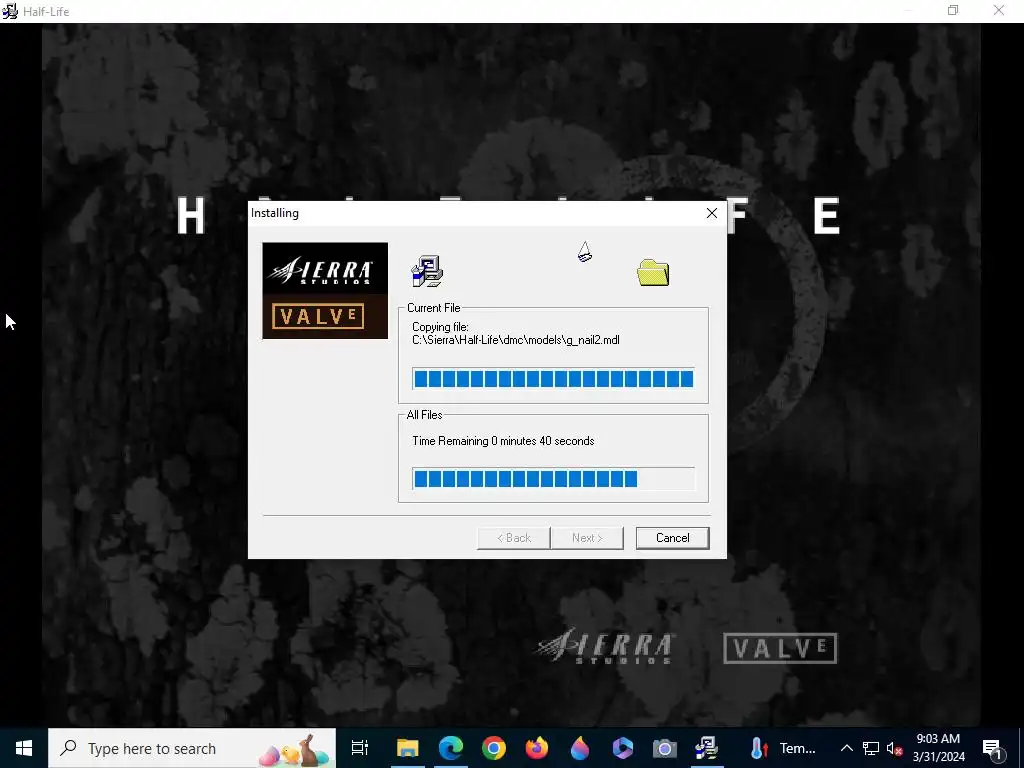Restore the Half-Life window size

(x=953, y=10)
